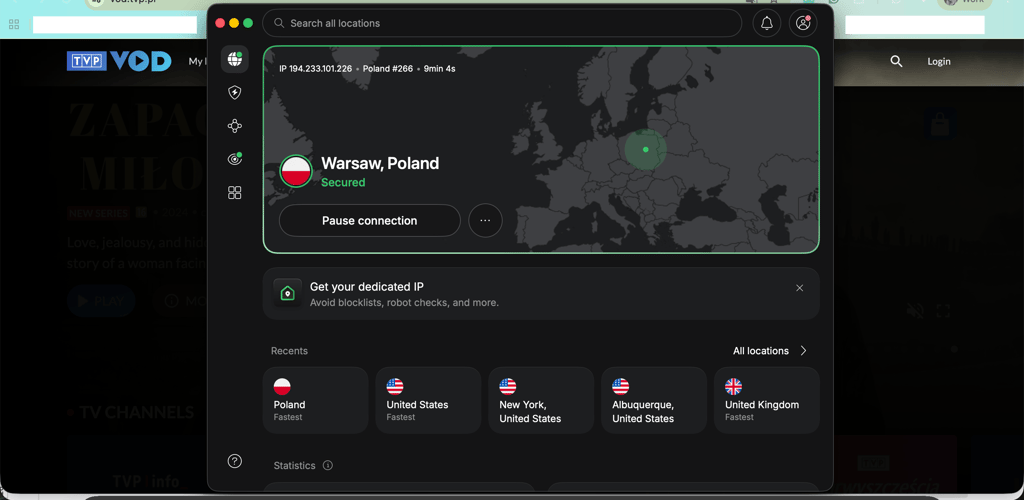Click the Statistics info icon
Viewport: 1024px width, 500px height.
(328, 465)
